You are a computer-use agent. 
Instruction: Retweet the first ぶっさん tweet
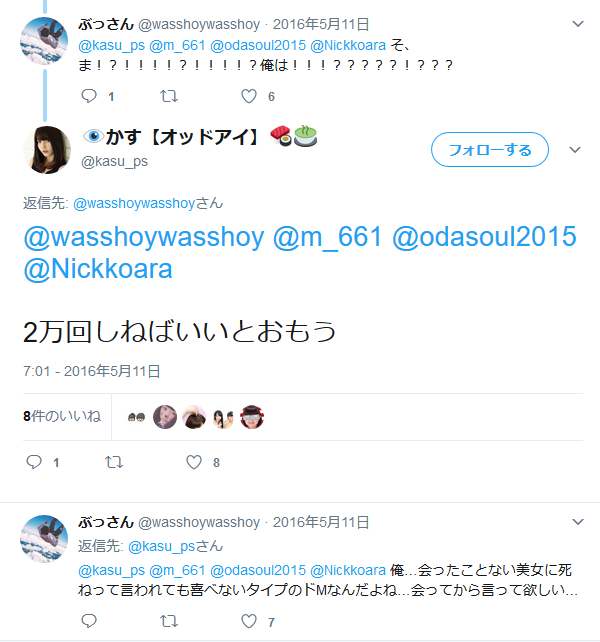tap(168, 96)
